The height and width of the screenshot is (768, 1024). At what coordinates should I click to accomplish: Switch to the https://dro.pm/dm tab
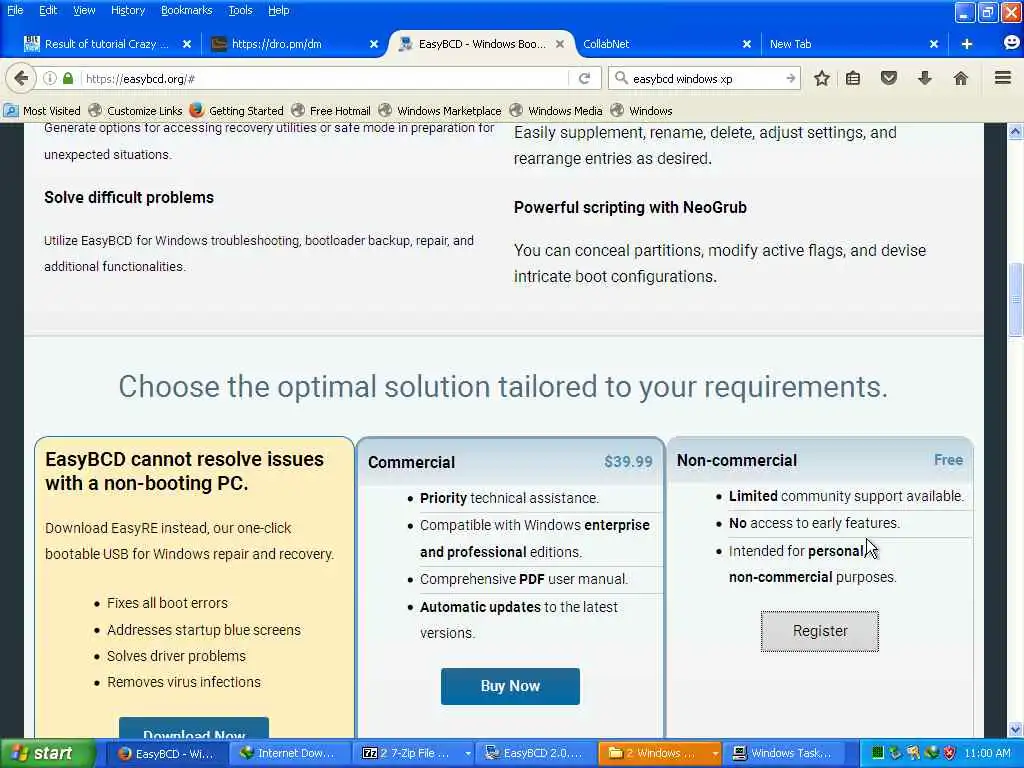pos(294,44)
